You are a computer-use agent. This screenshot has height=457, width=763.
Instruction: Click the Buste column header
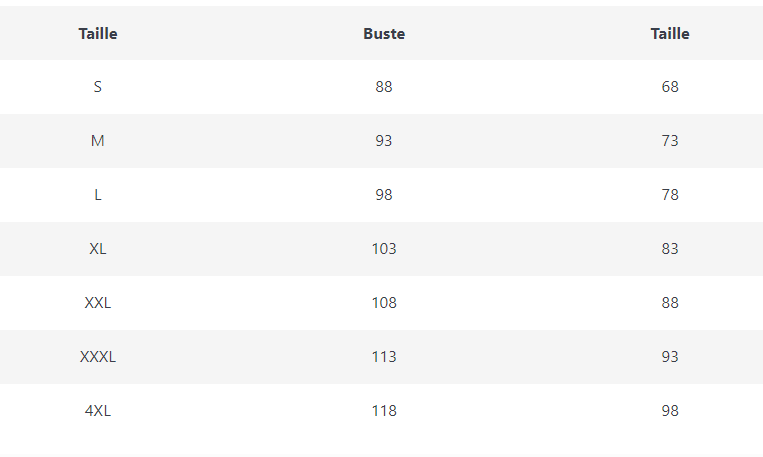[384, 33]
